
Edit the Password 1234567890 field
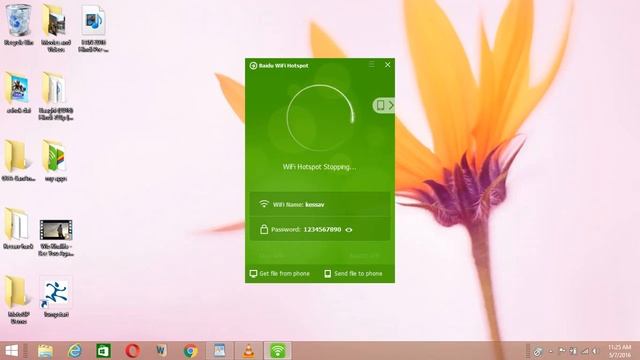point(320,229)
